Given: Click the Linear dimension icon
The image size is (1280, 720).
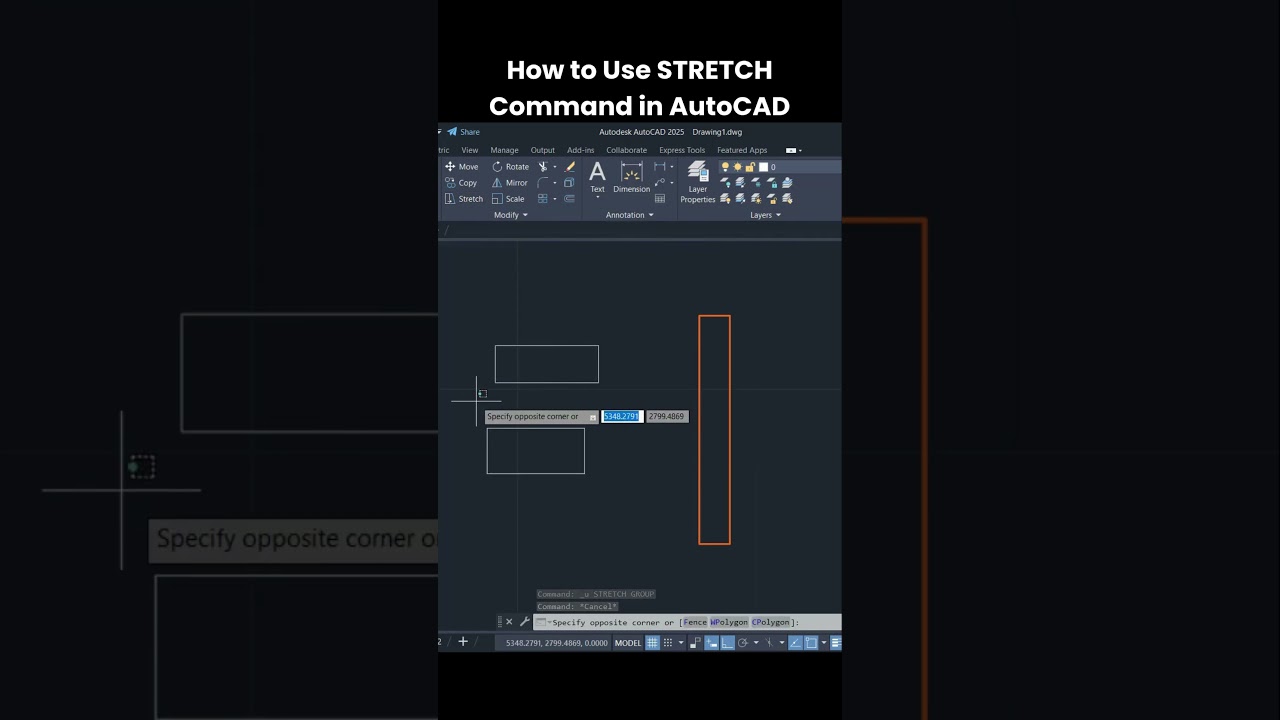Looking at the screenshot, I should tap(660, 167).
